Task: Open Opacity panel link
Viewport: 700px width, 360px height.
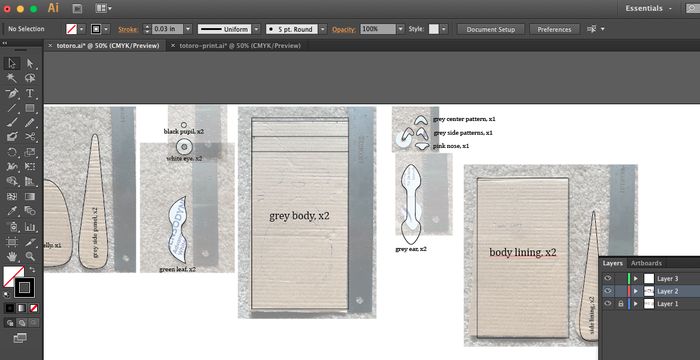Action: (344, 29)
